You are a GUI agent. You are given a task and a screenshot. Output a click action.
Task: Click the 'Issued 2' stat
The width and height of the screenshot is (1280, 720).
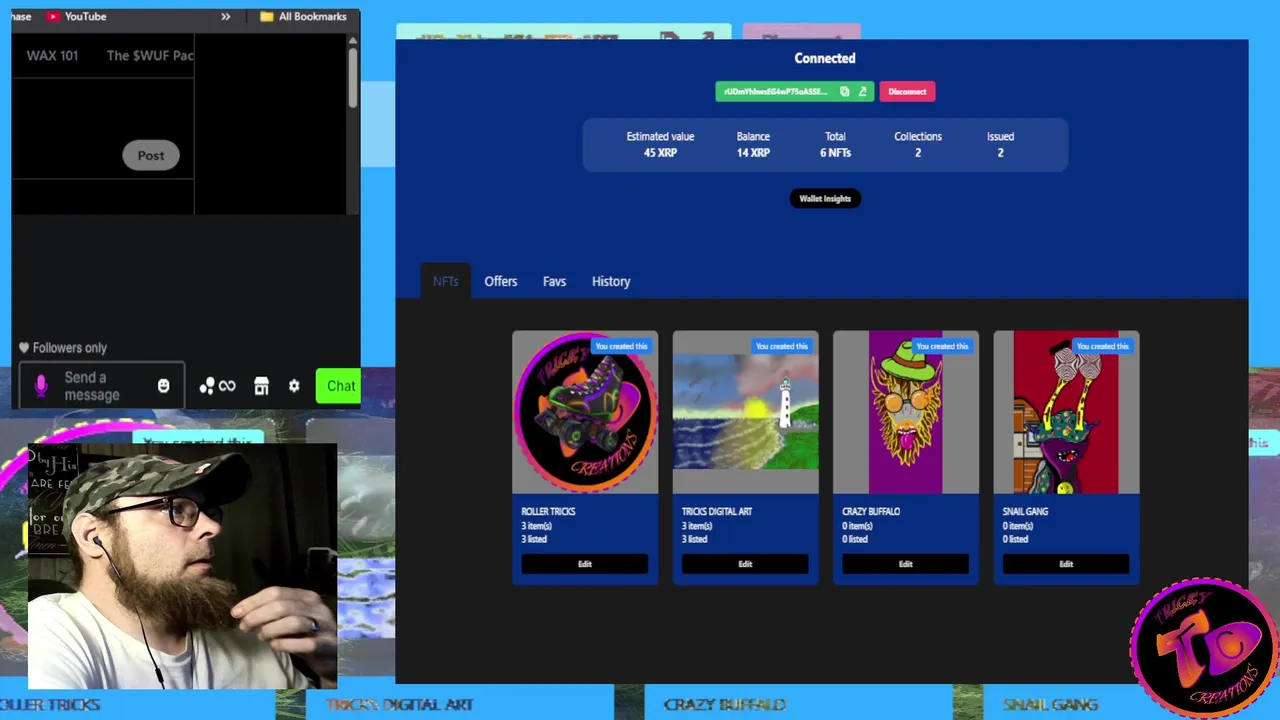(1000, 145)
